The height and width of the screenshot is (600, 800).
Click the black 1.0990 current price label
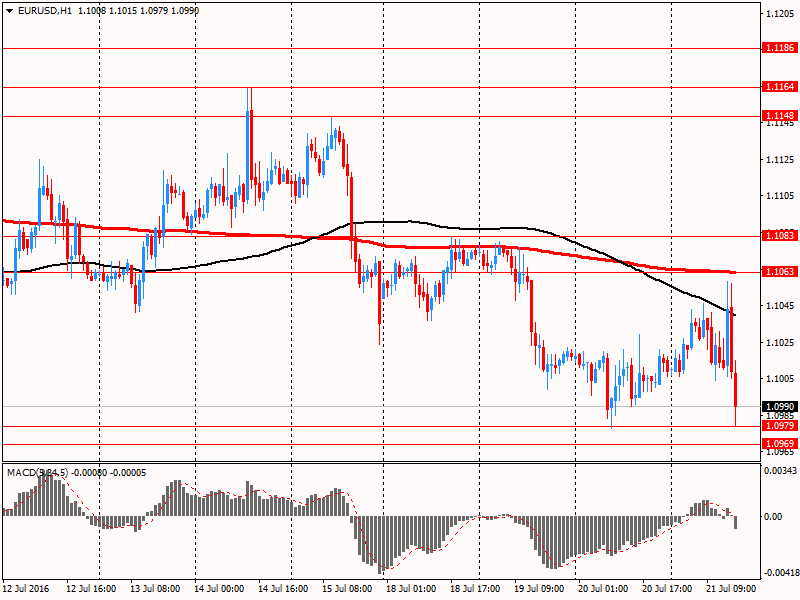pyautogui.click(x=779, y=407)
